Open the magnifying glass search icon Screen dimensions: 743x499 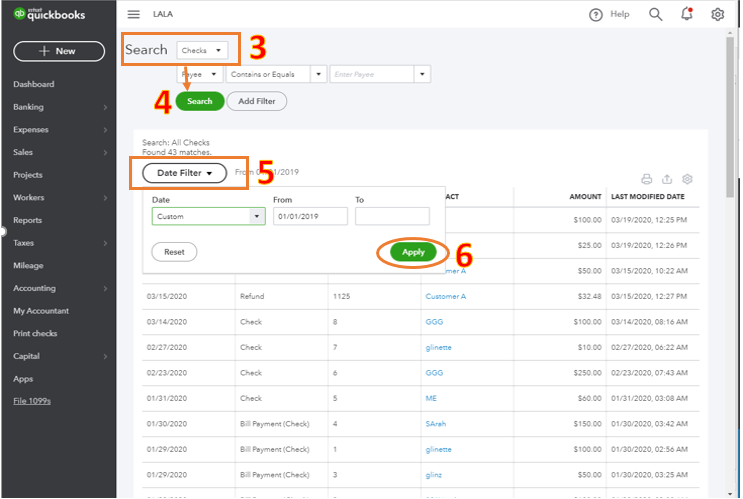tap(655, 14)
